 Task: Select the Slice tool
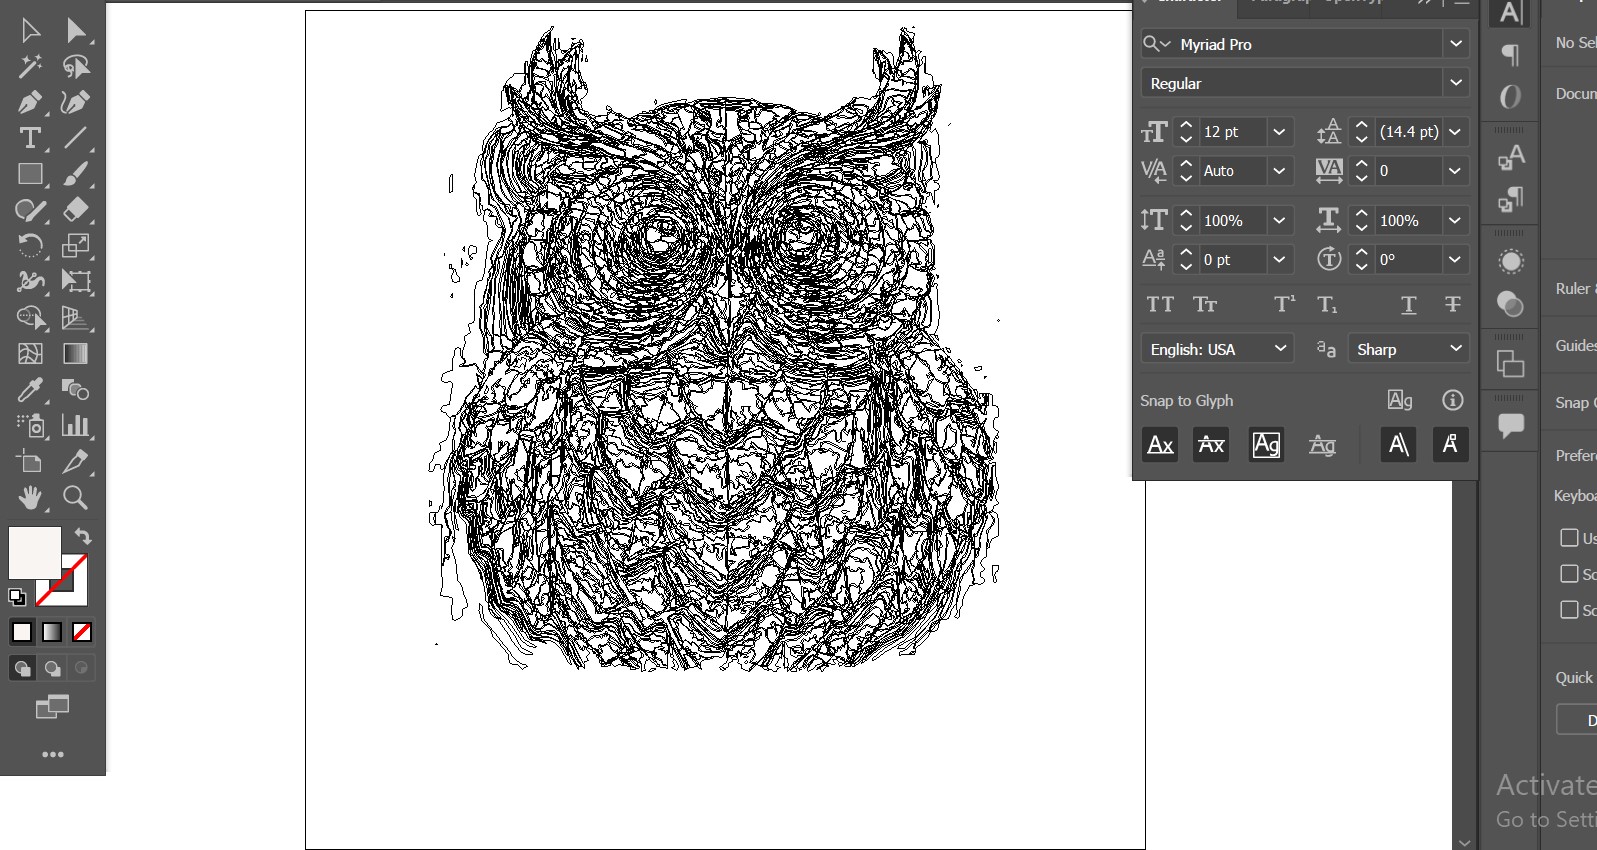pos(76,462)
